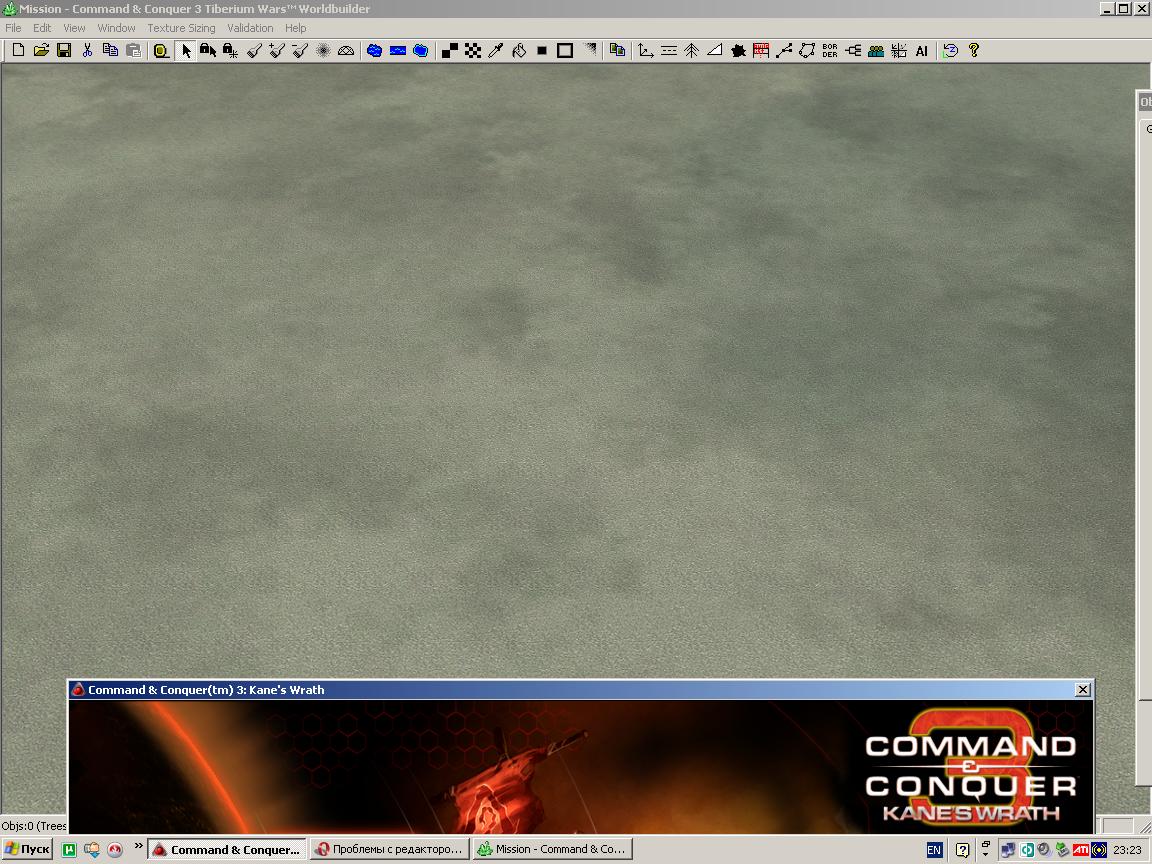Choose the lock and pointer selection tool
The image size is (1152, 864).
click(x=208, y=50)
